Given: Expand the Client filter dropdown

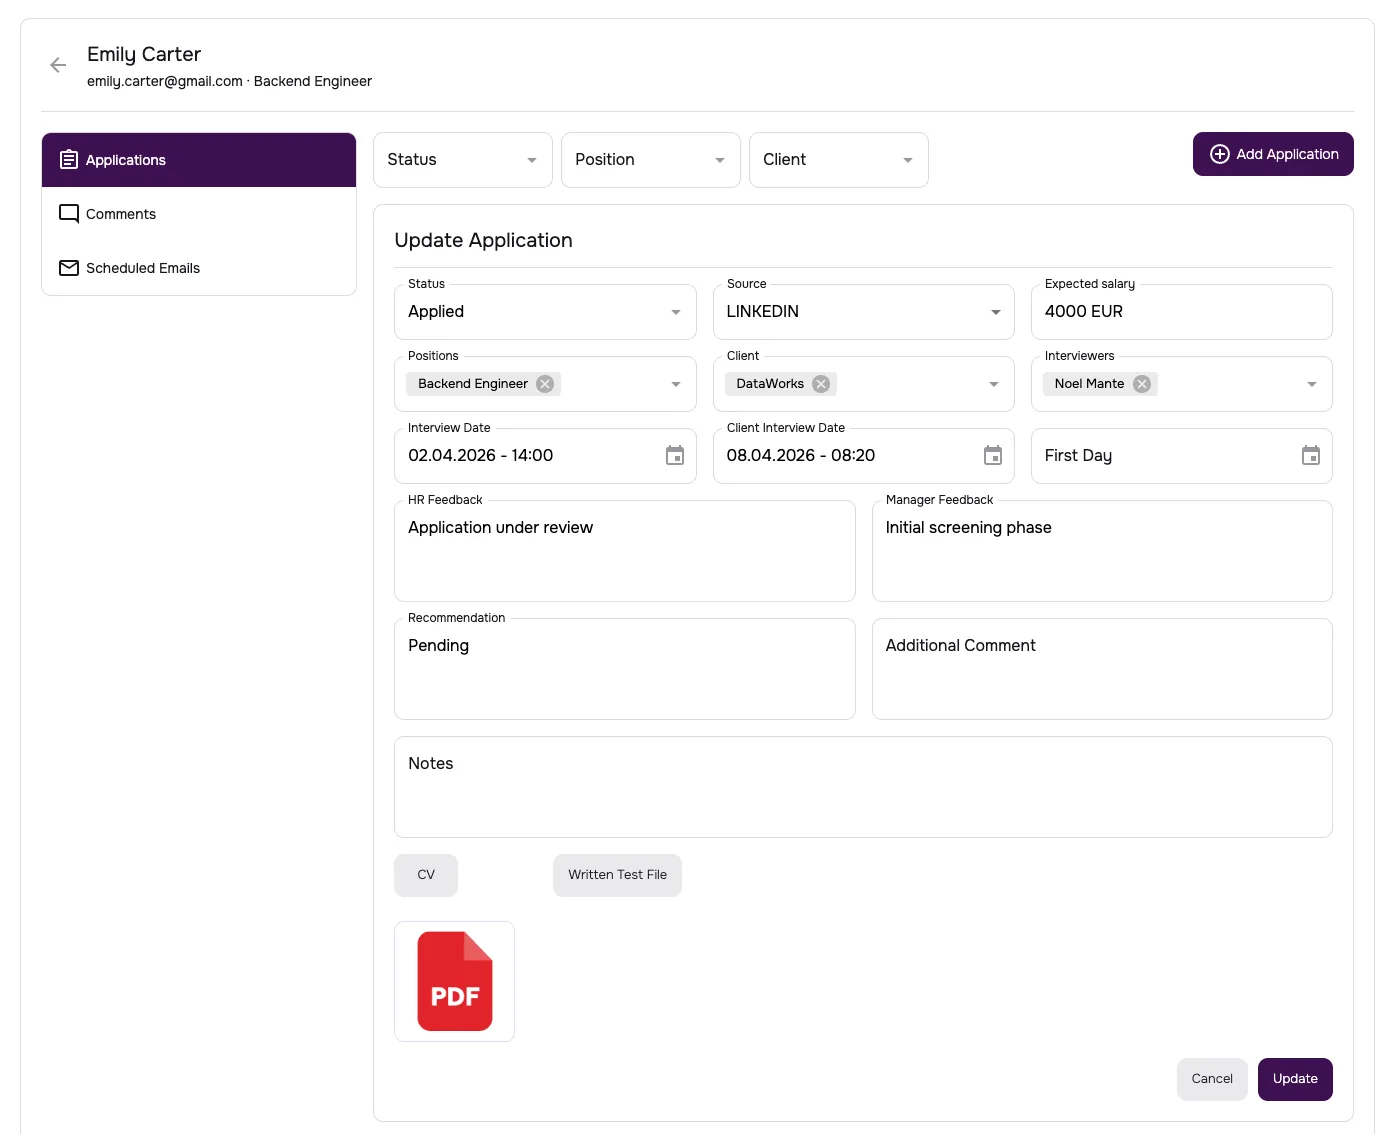Looking at the screenshot, I should [838, 160].
